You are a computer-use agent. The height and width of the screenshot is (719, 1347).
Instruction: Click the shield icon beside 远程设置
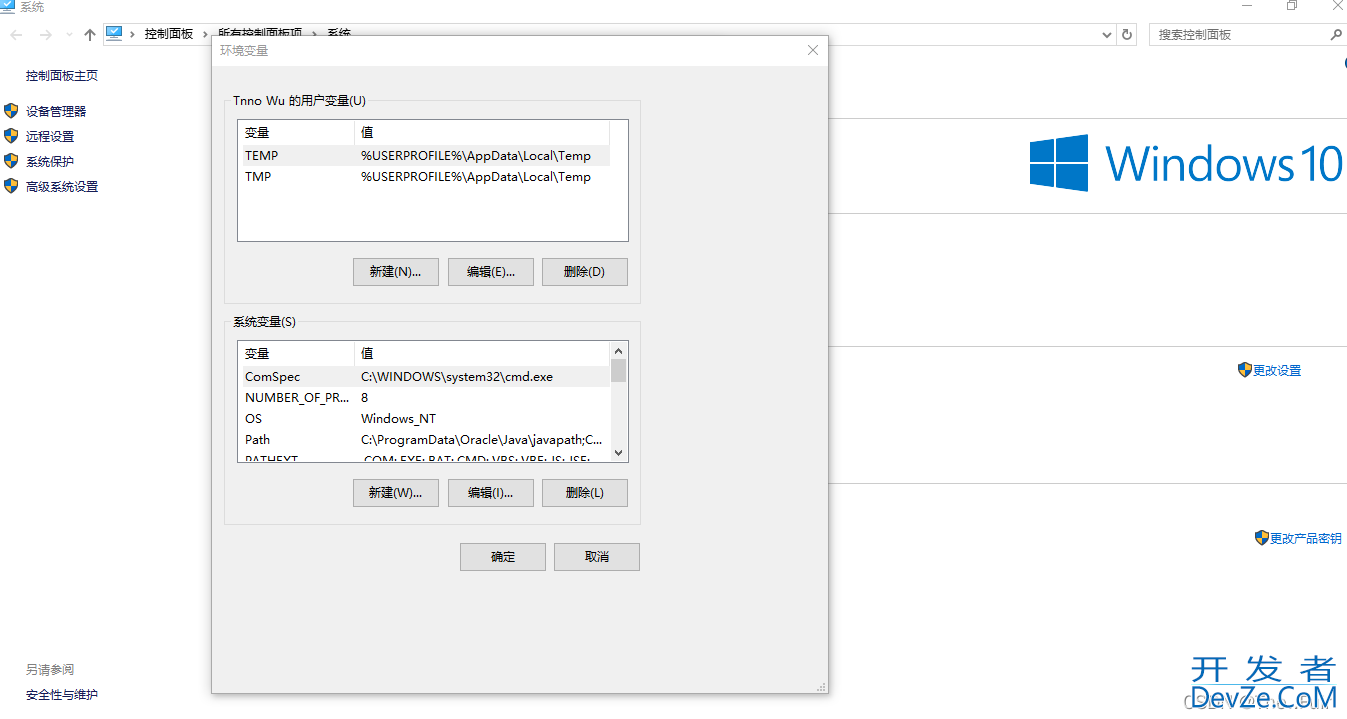pos(11,136)
